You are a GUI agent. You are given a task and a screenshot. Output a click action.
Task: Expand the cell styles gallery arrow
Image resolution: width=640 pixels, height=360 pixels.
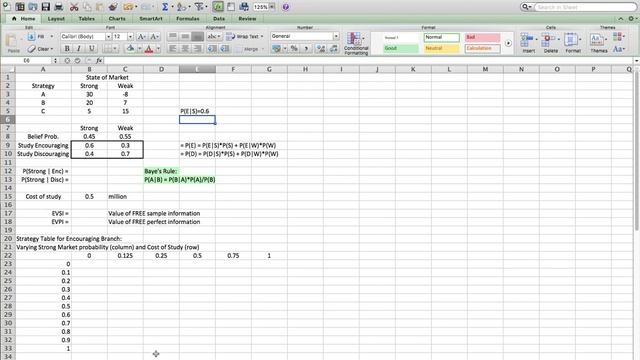(508, 43)
